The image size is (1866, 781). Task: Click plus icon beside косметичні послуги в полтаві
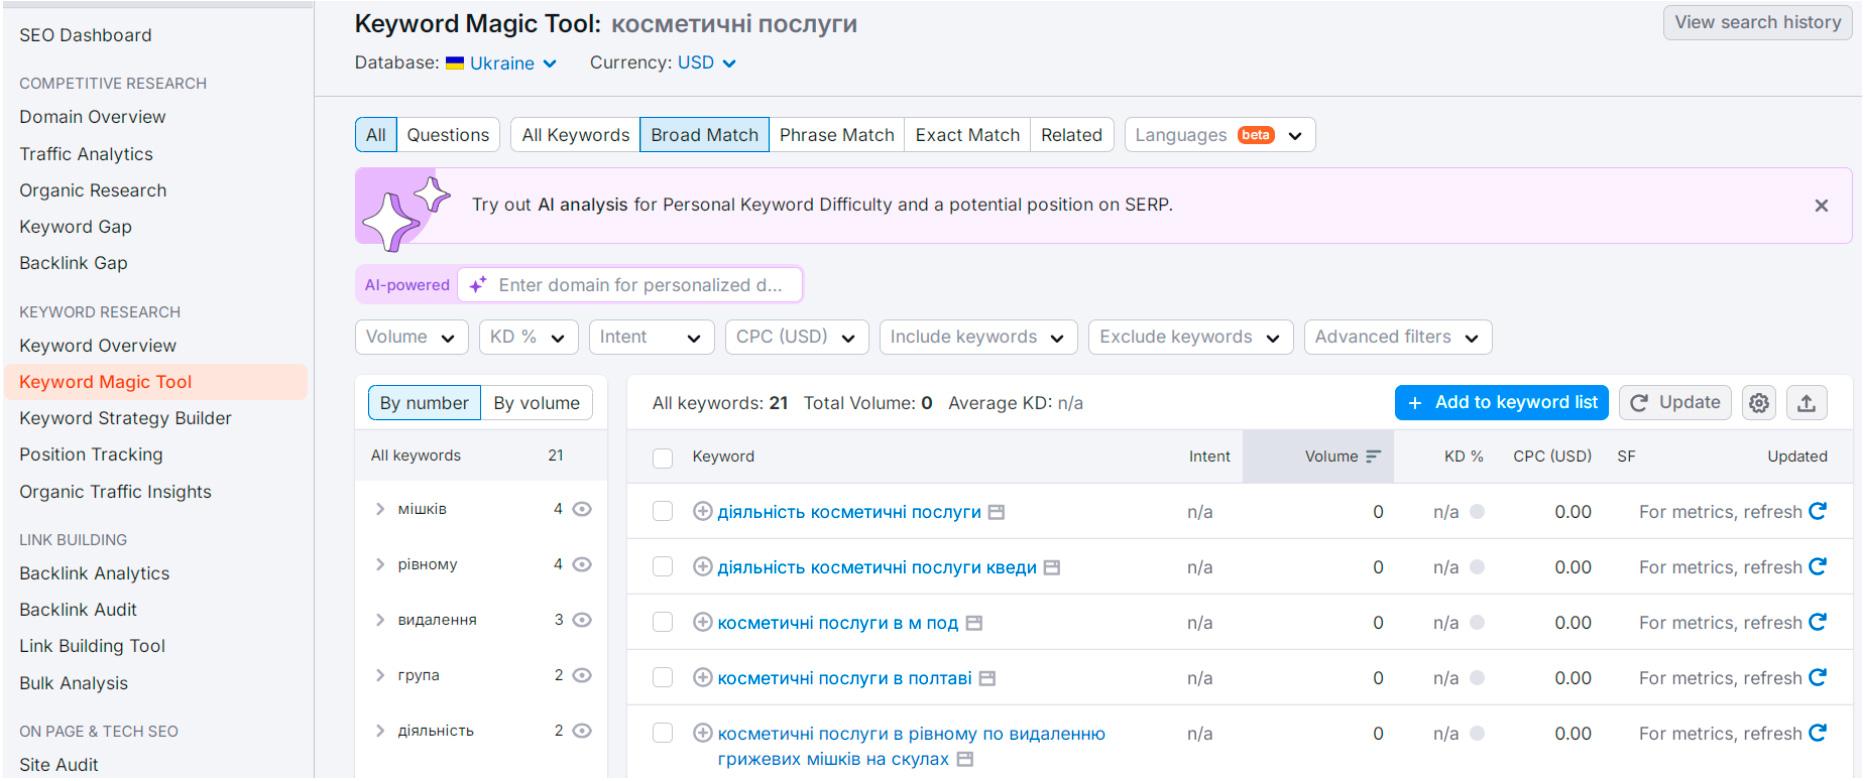pos(703,678)
